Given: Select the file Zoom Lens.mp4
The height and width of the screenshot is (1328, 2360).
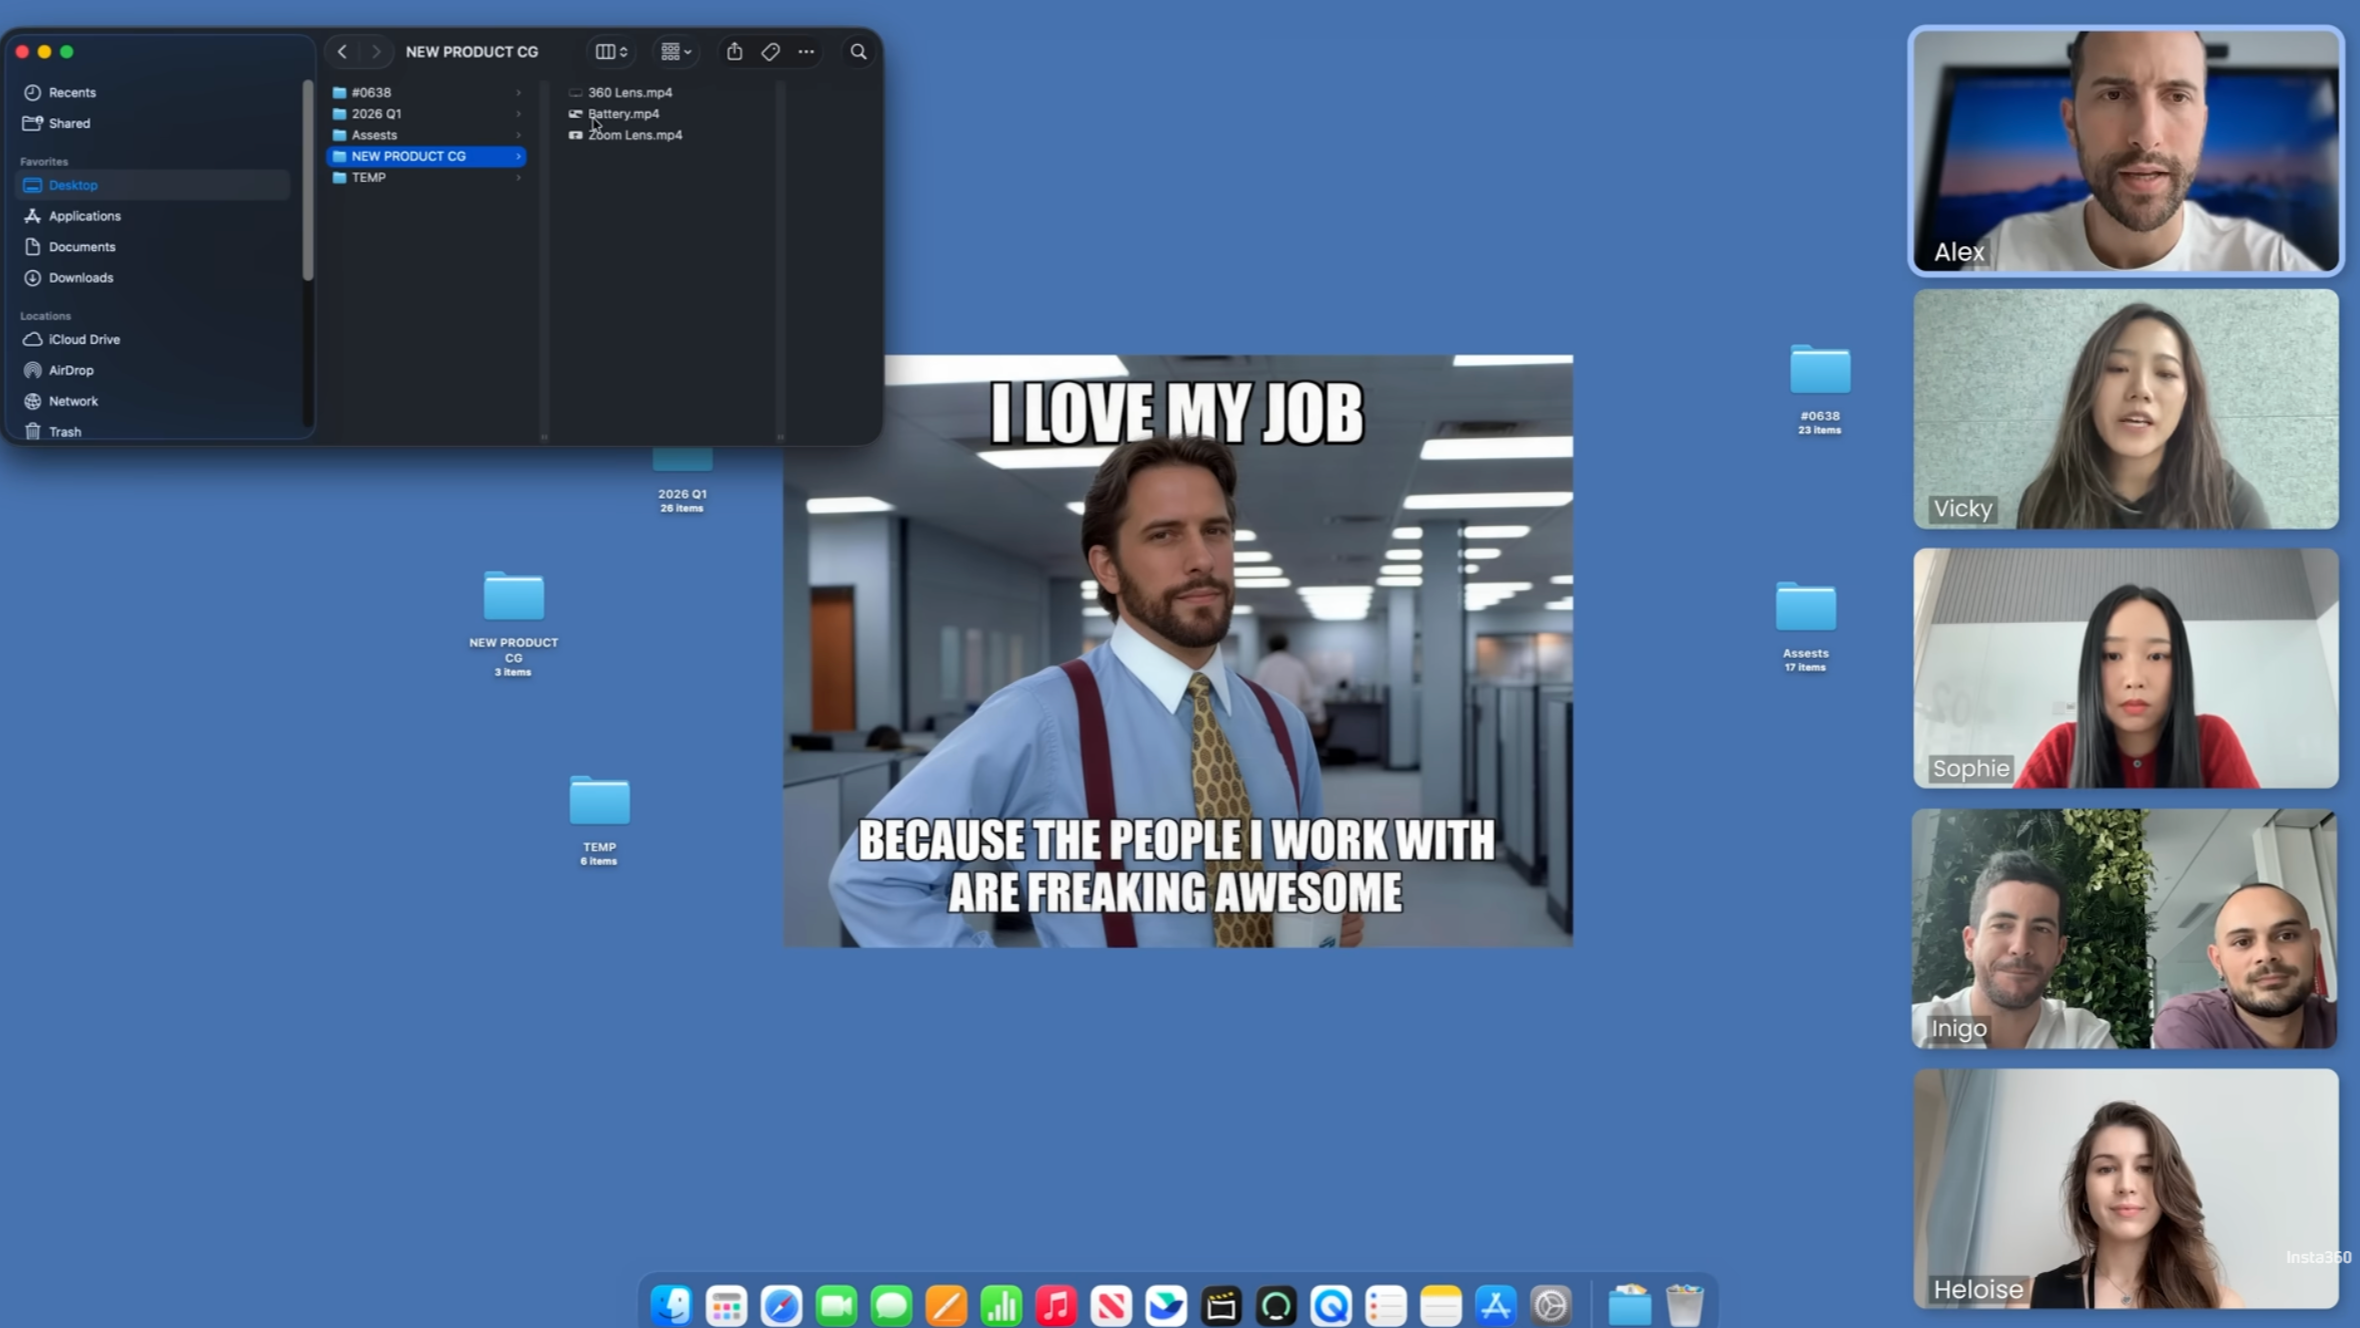Looking at the screenshot, I should [635, 135].
